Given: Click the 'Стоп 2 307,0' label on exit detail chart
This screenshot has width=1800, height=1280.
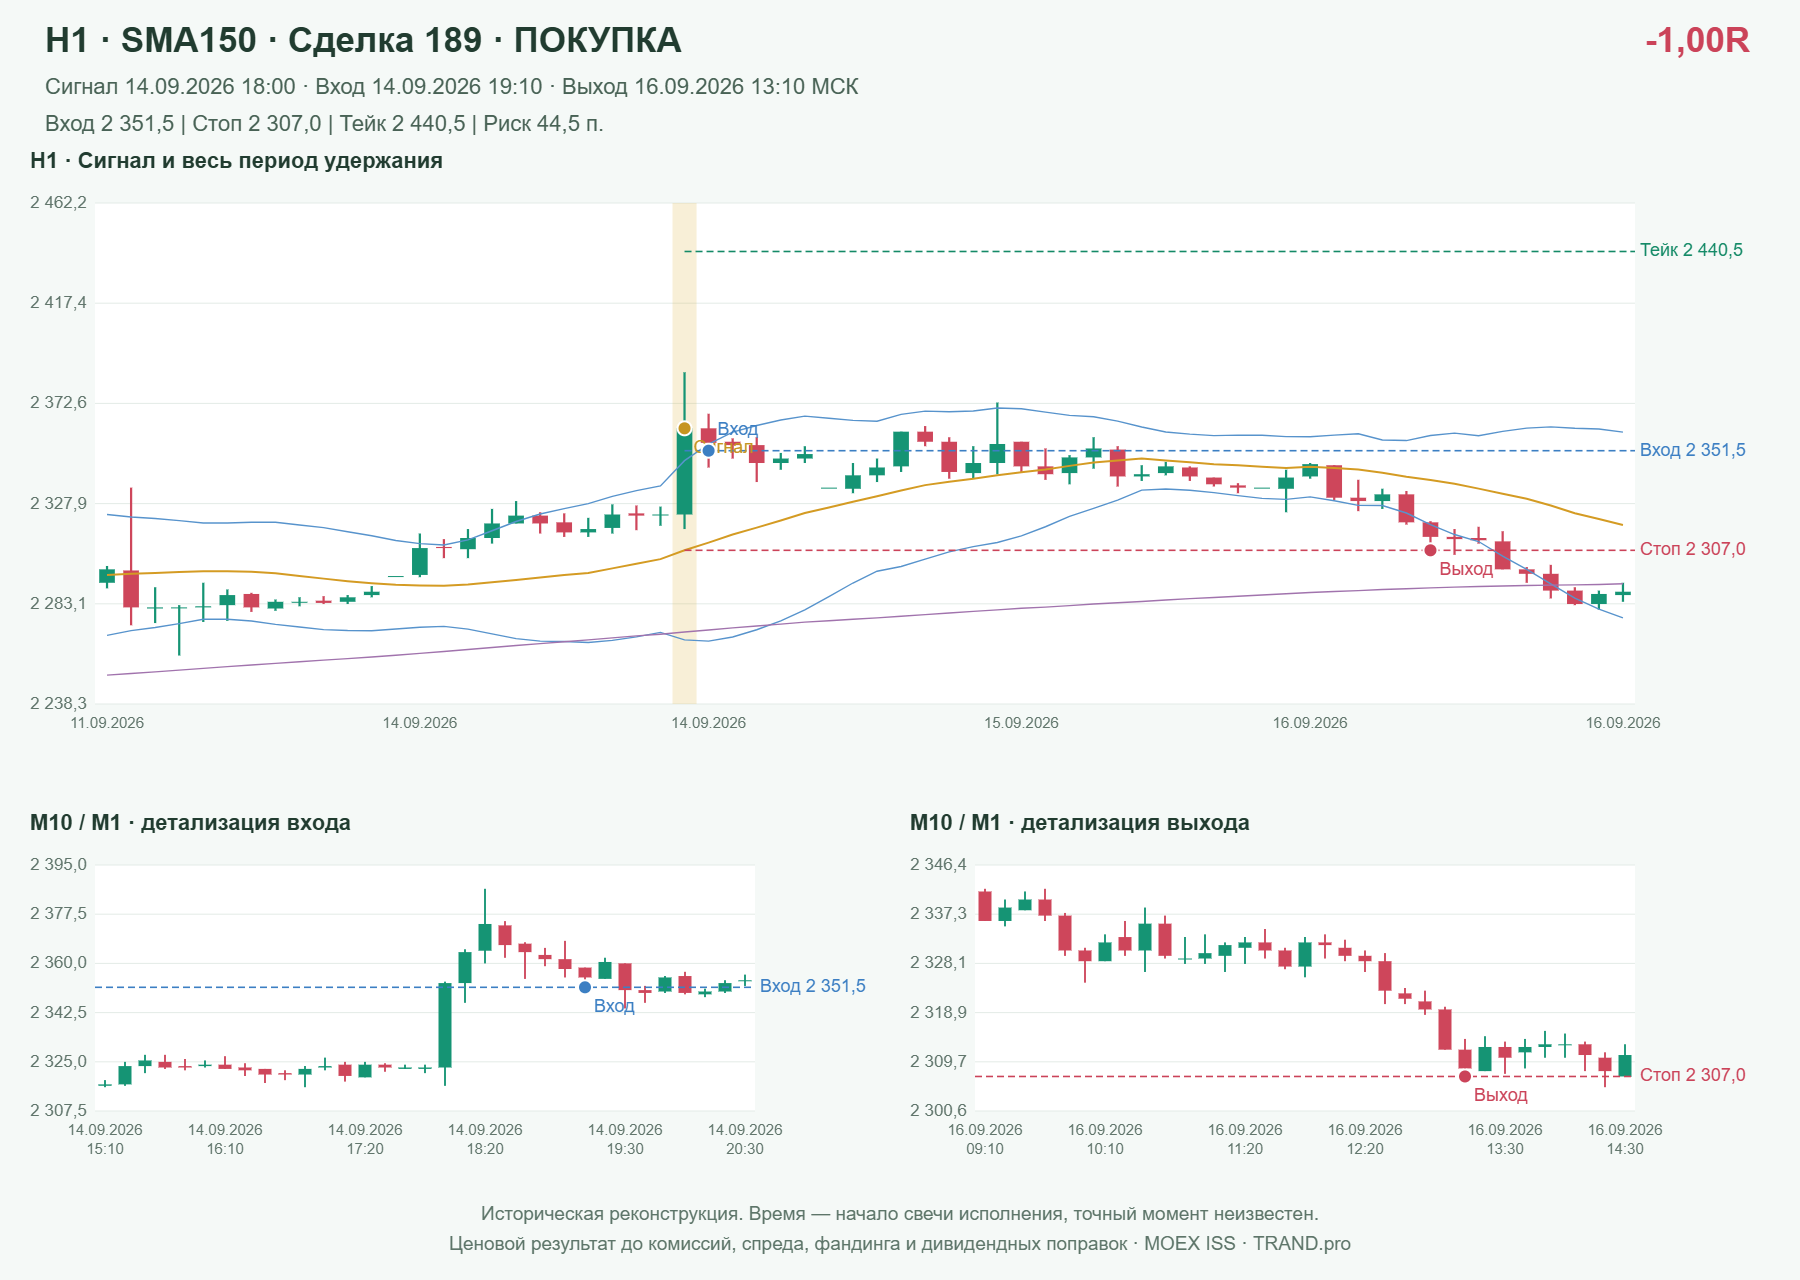Looking at the screenshot, I should tap(1693, 1075).
